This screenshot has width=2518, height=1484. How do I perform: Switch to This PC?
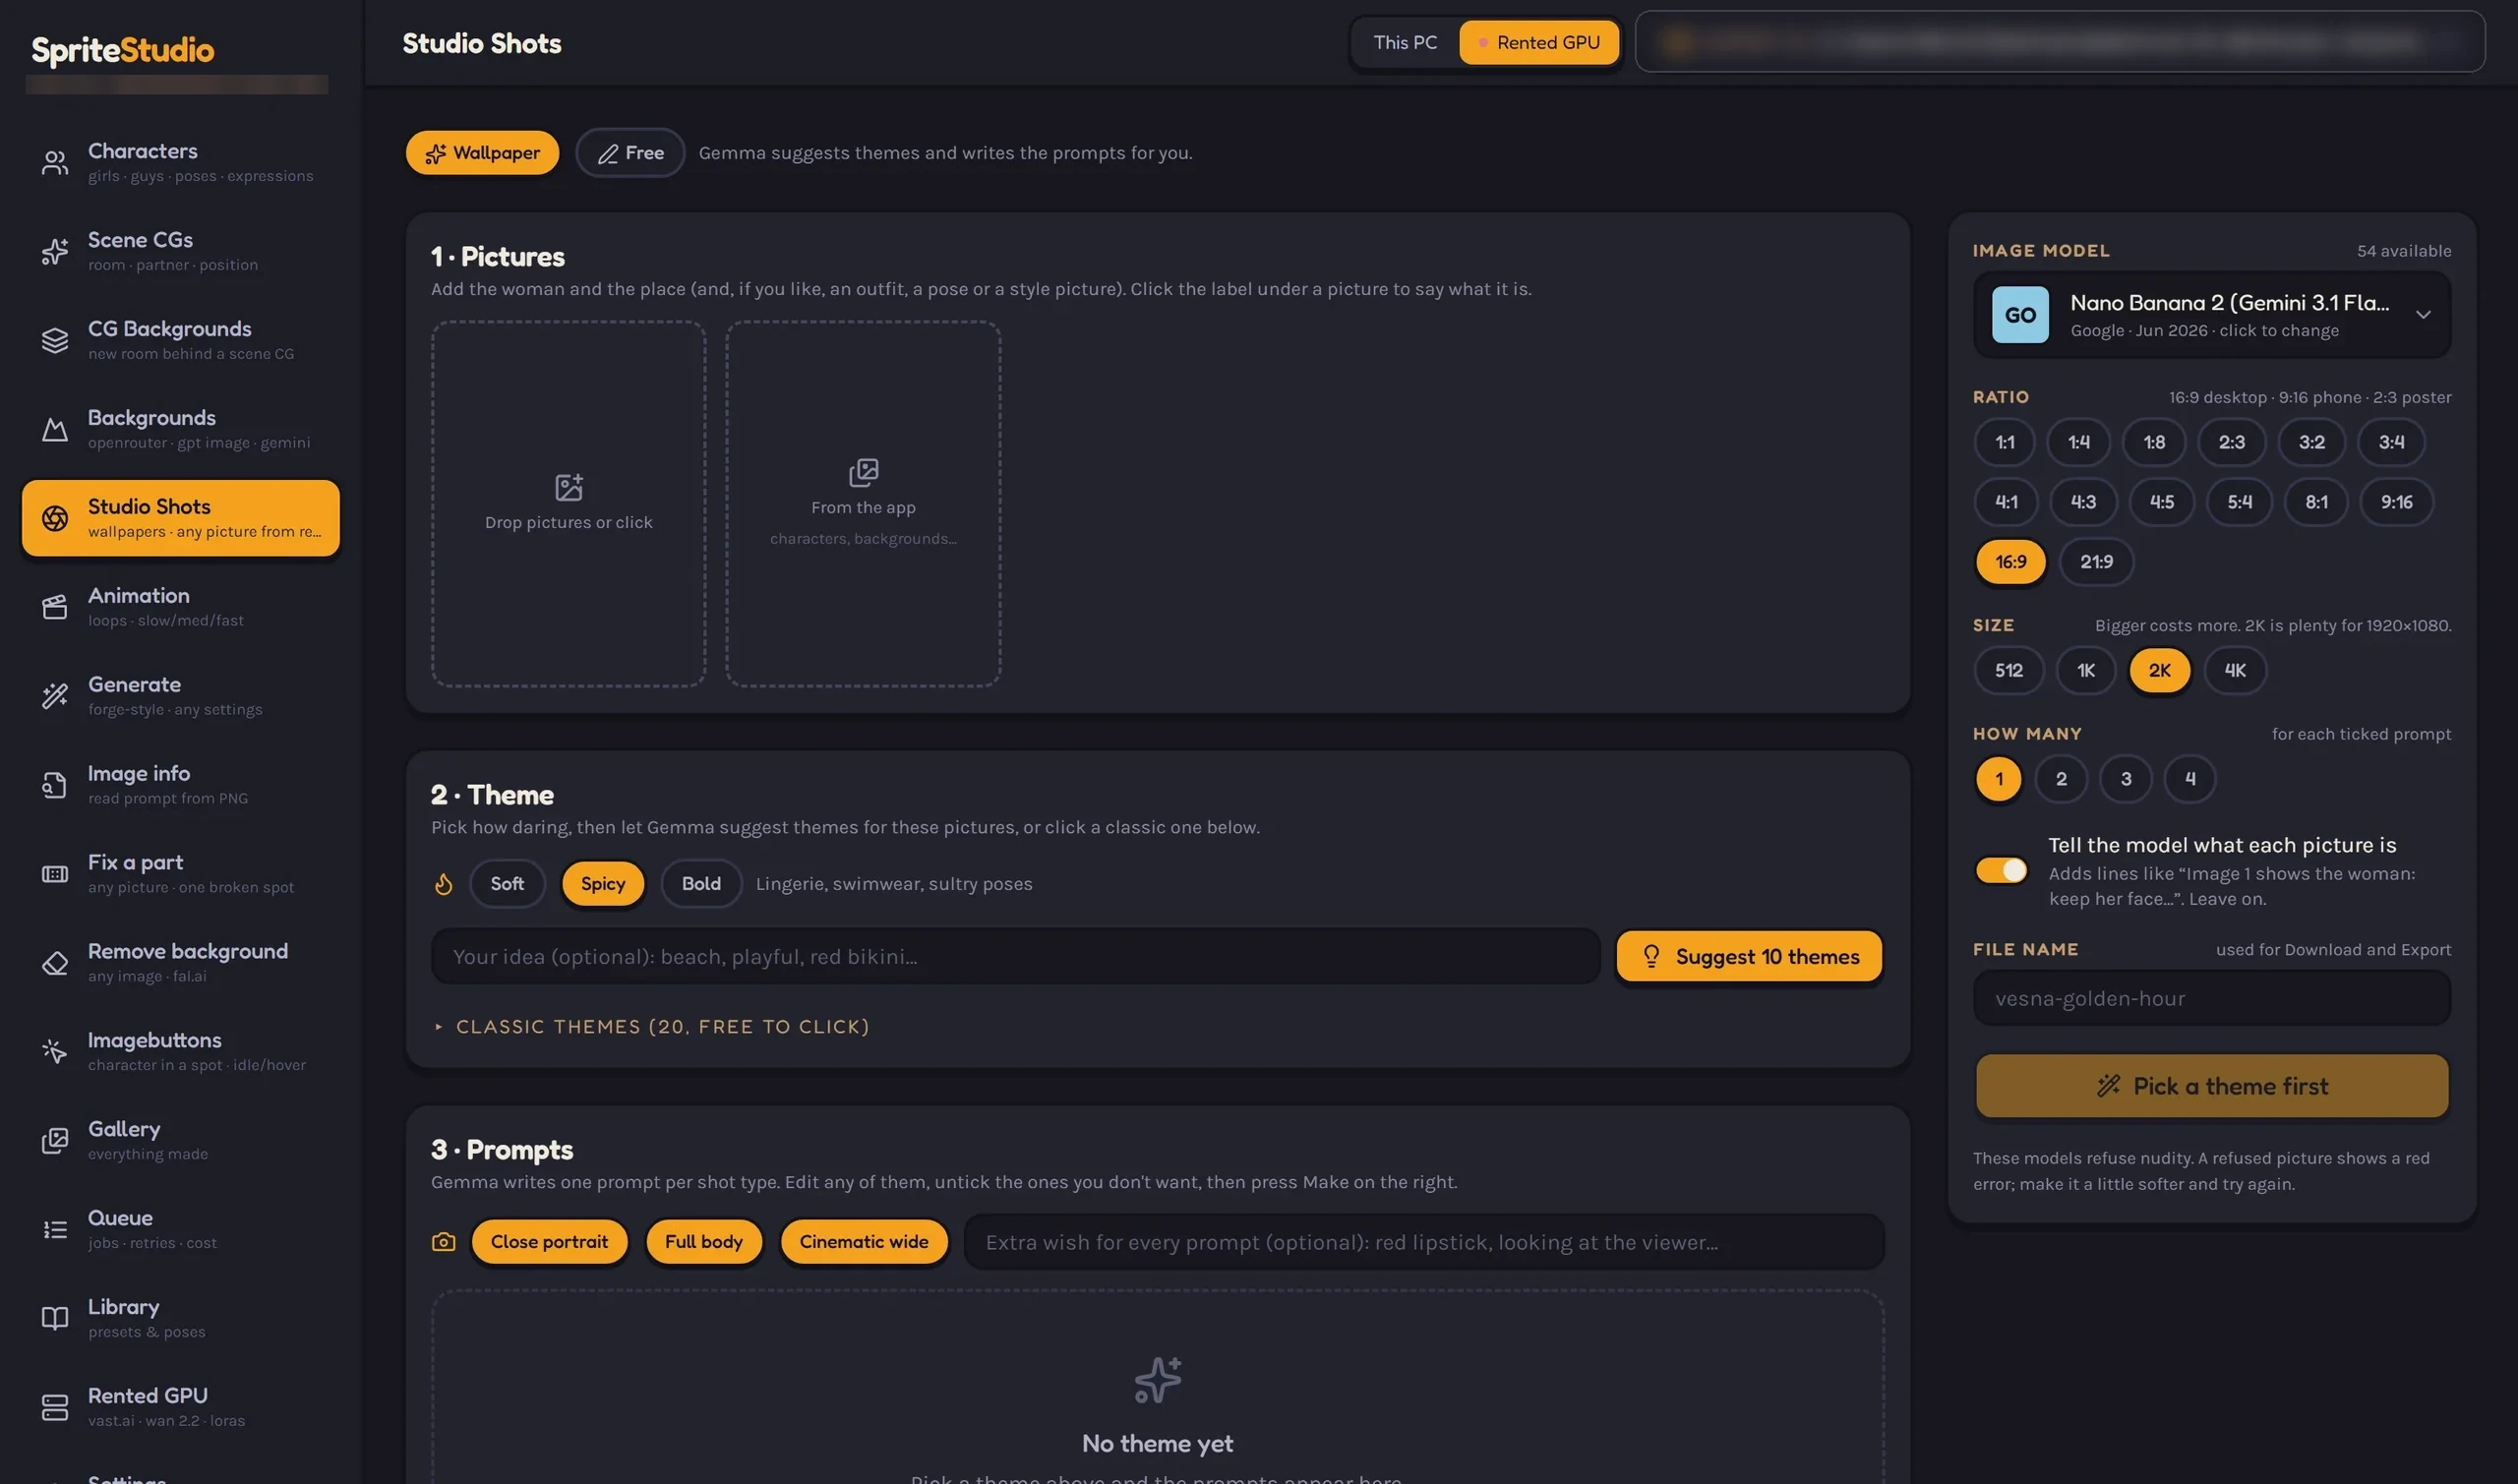click(x=1404, y=43)
